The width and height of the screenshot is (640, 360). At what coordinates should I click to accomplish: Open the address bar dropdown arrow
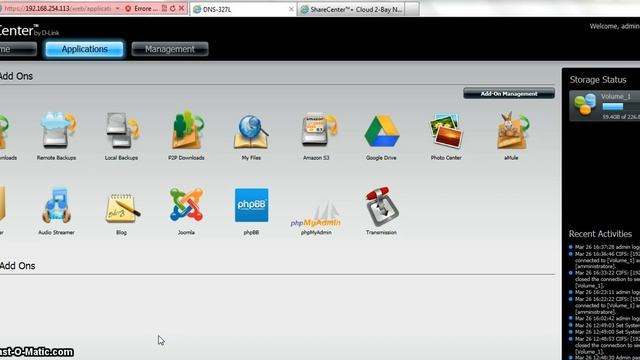pos(118,8)
